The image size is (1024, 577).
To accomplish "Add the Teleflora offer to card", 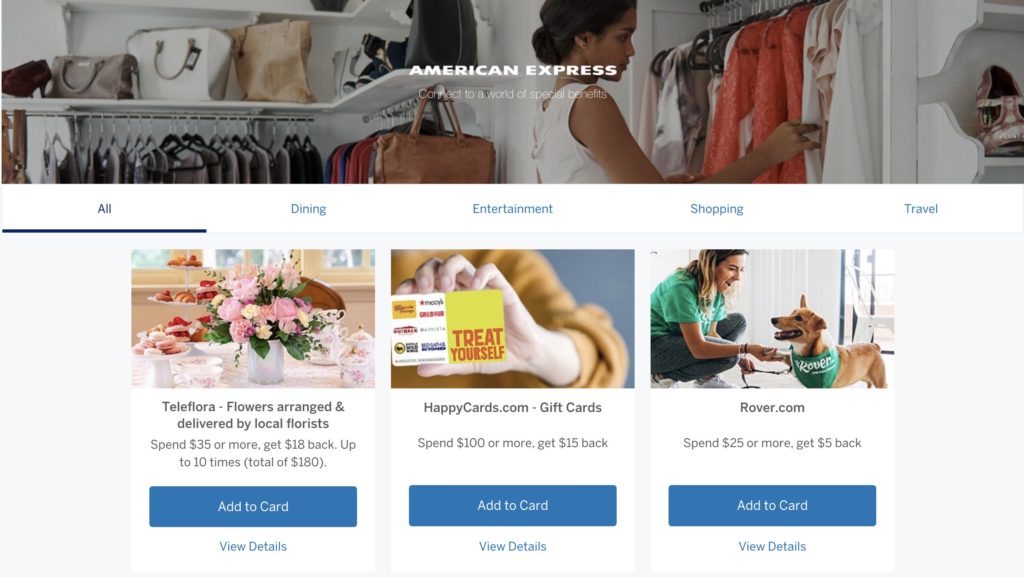I will coord(253,507).
